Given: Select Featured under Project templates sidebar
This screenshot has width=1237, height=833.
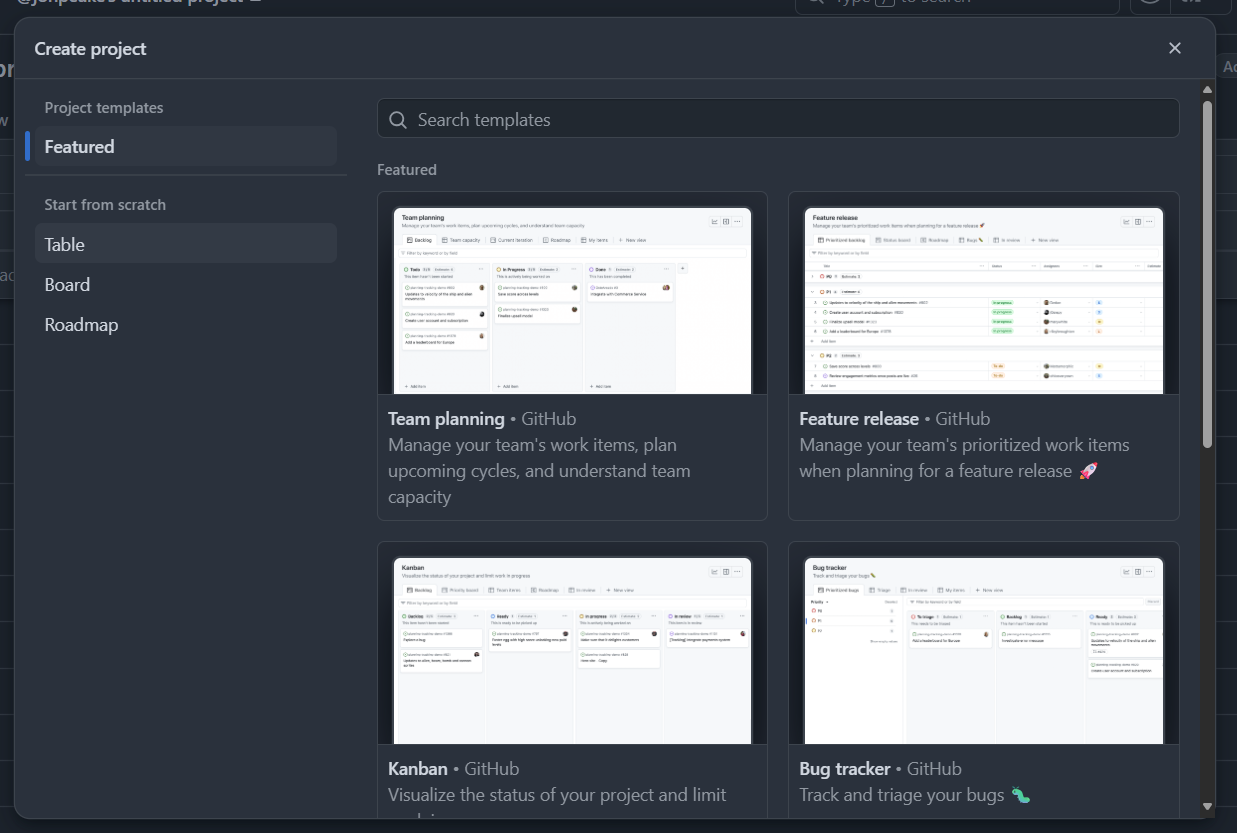Looking at the screenshot, I should (x=186, y=147).
